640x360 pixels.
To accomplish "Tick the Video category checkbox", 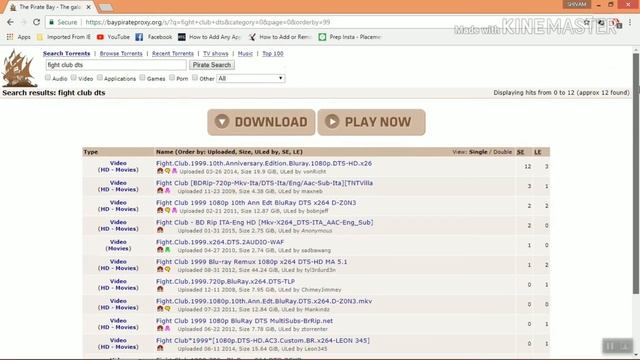I will [73, 77].
